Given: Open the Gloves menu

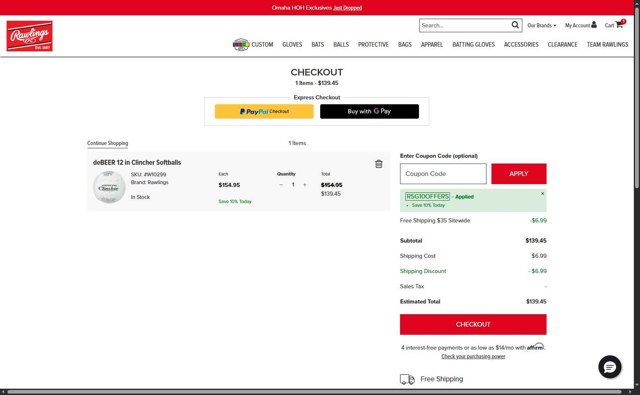Looking at the screenshot, I should pyautogui.click(x=292, y=44).
